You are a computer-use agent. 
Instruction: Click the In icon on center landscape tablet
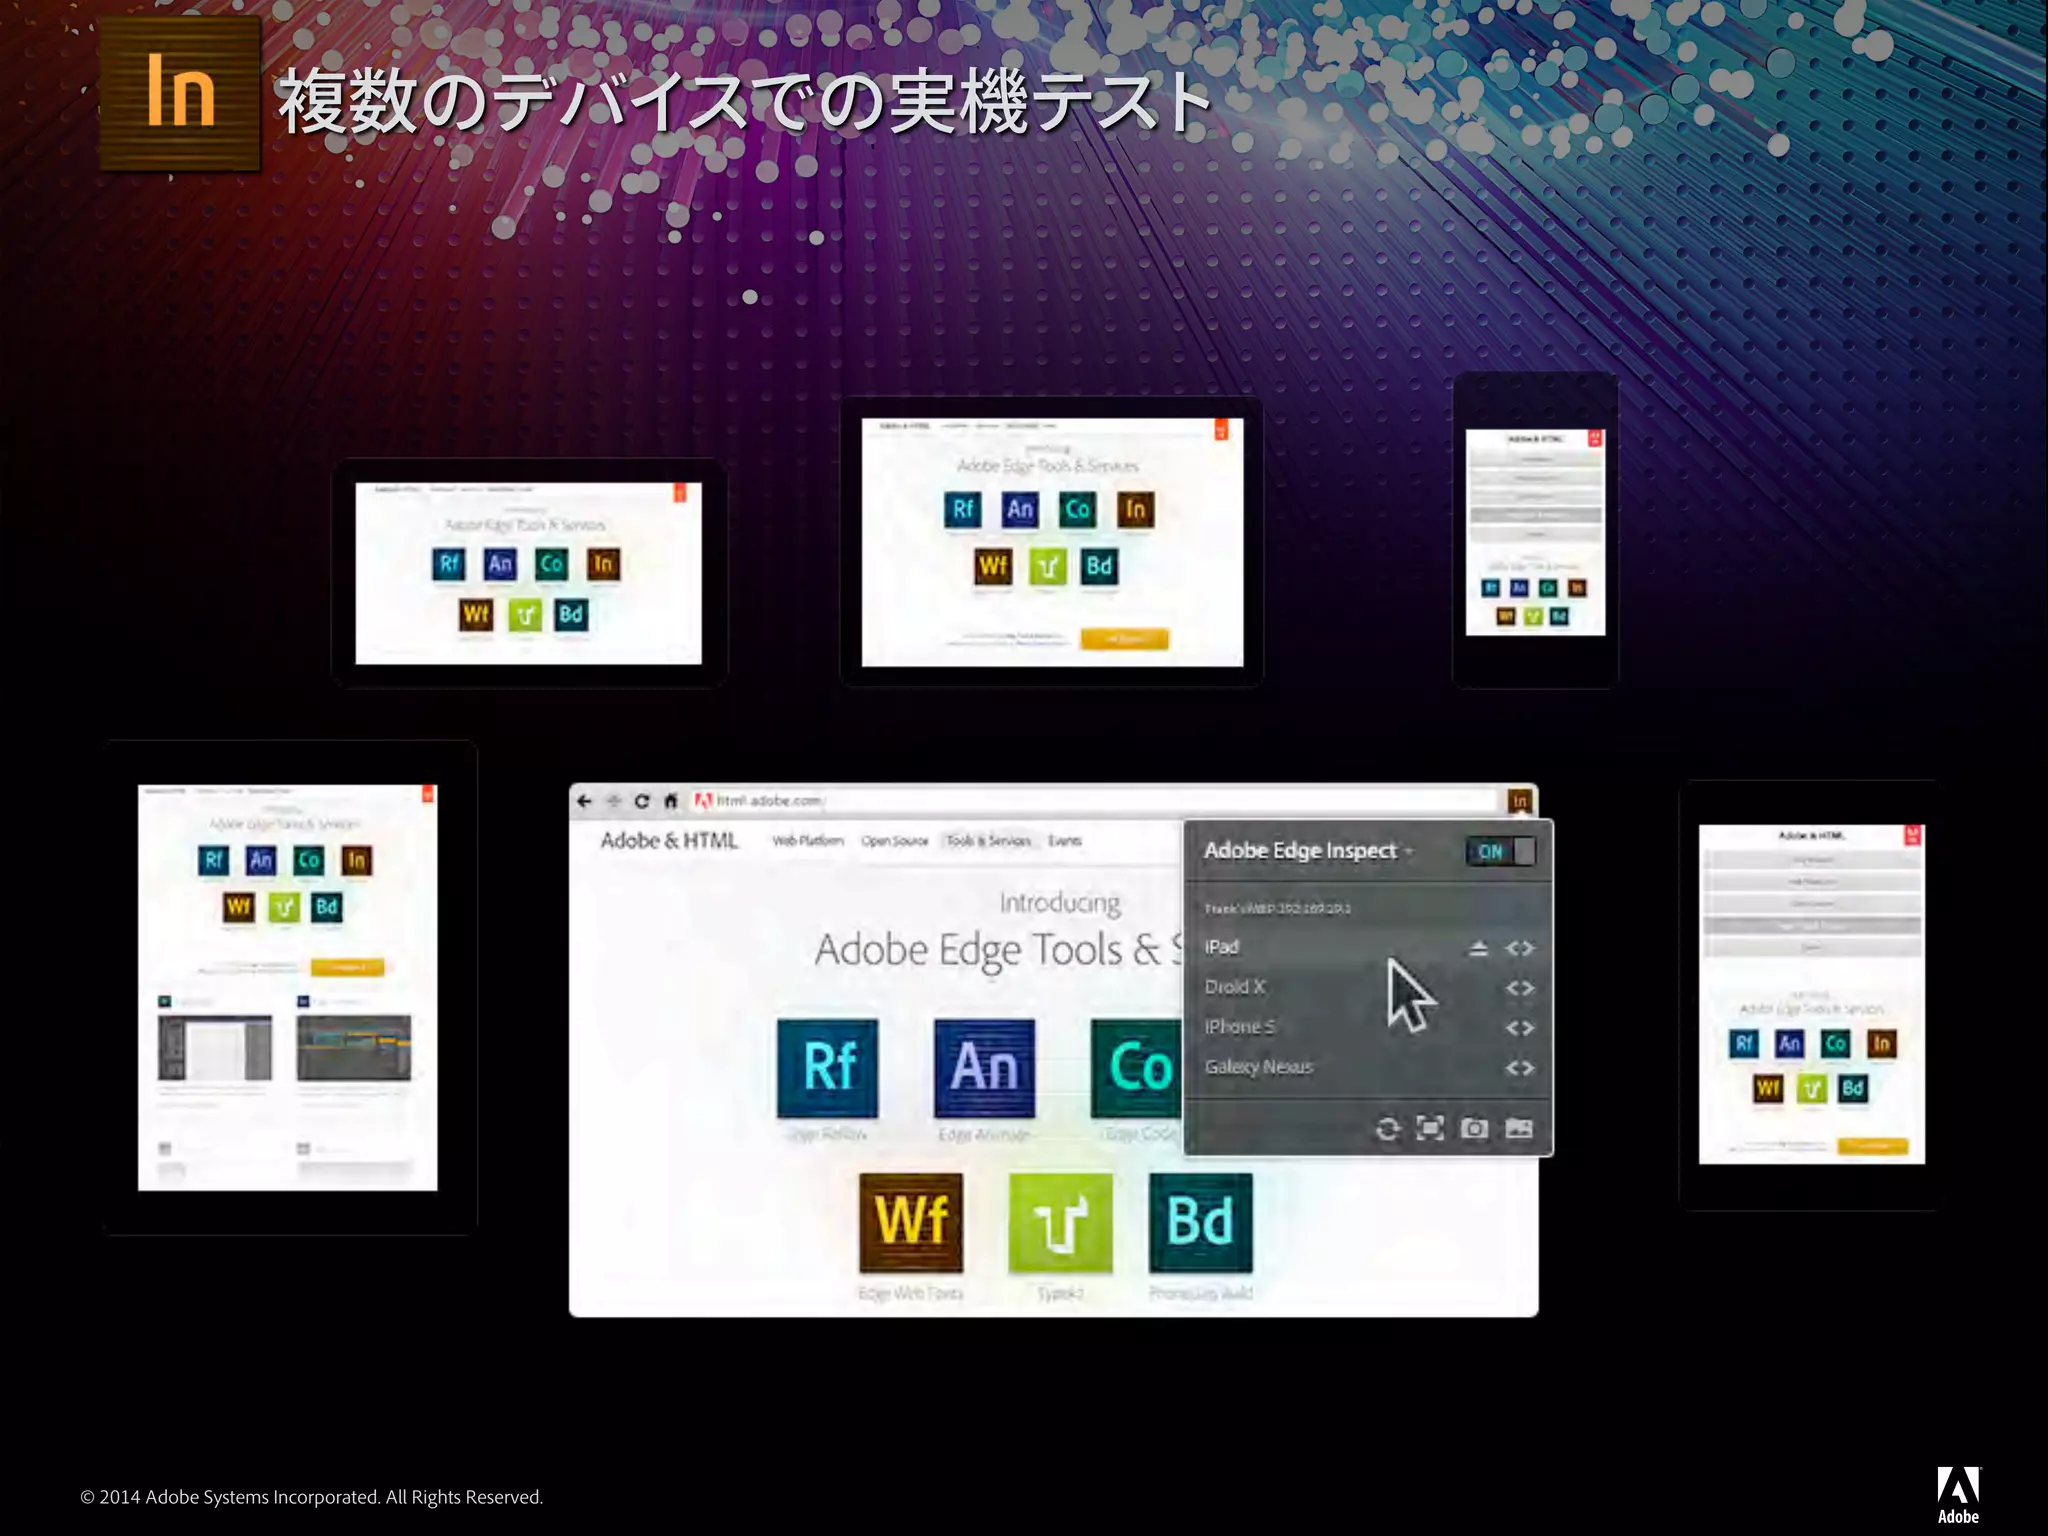1135,510
